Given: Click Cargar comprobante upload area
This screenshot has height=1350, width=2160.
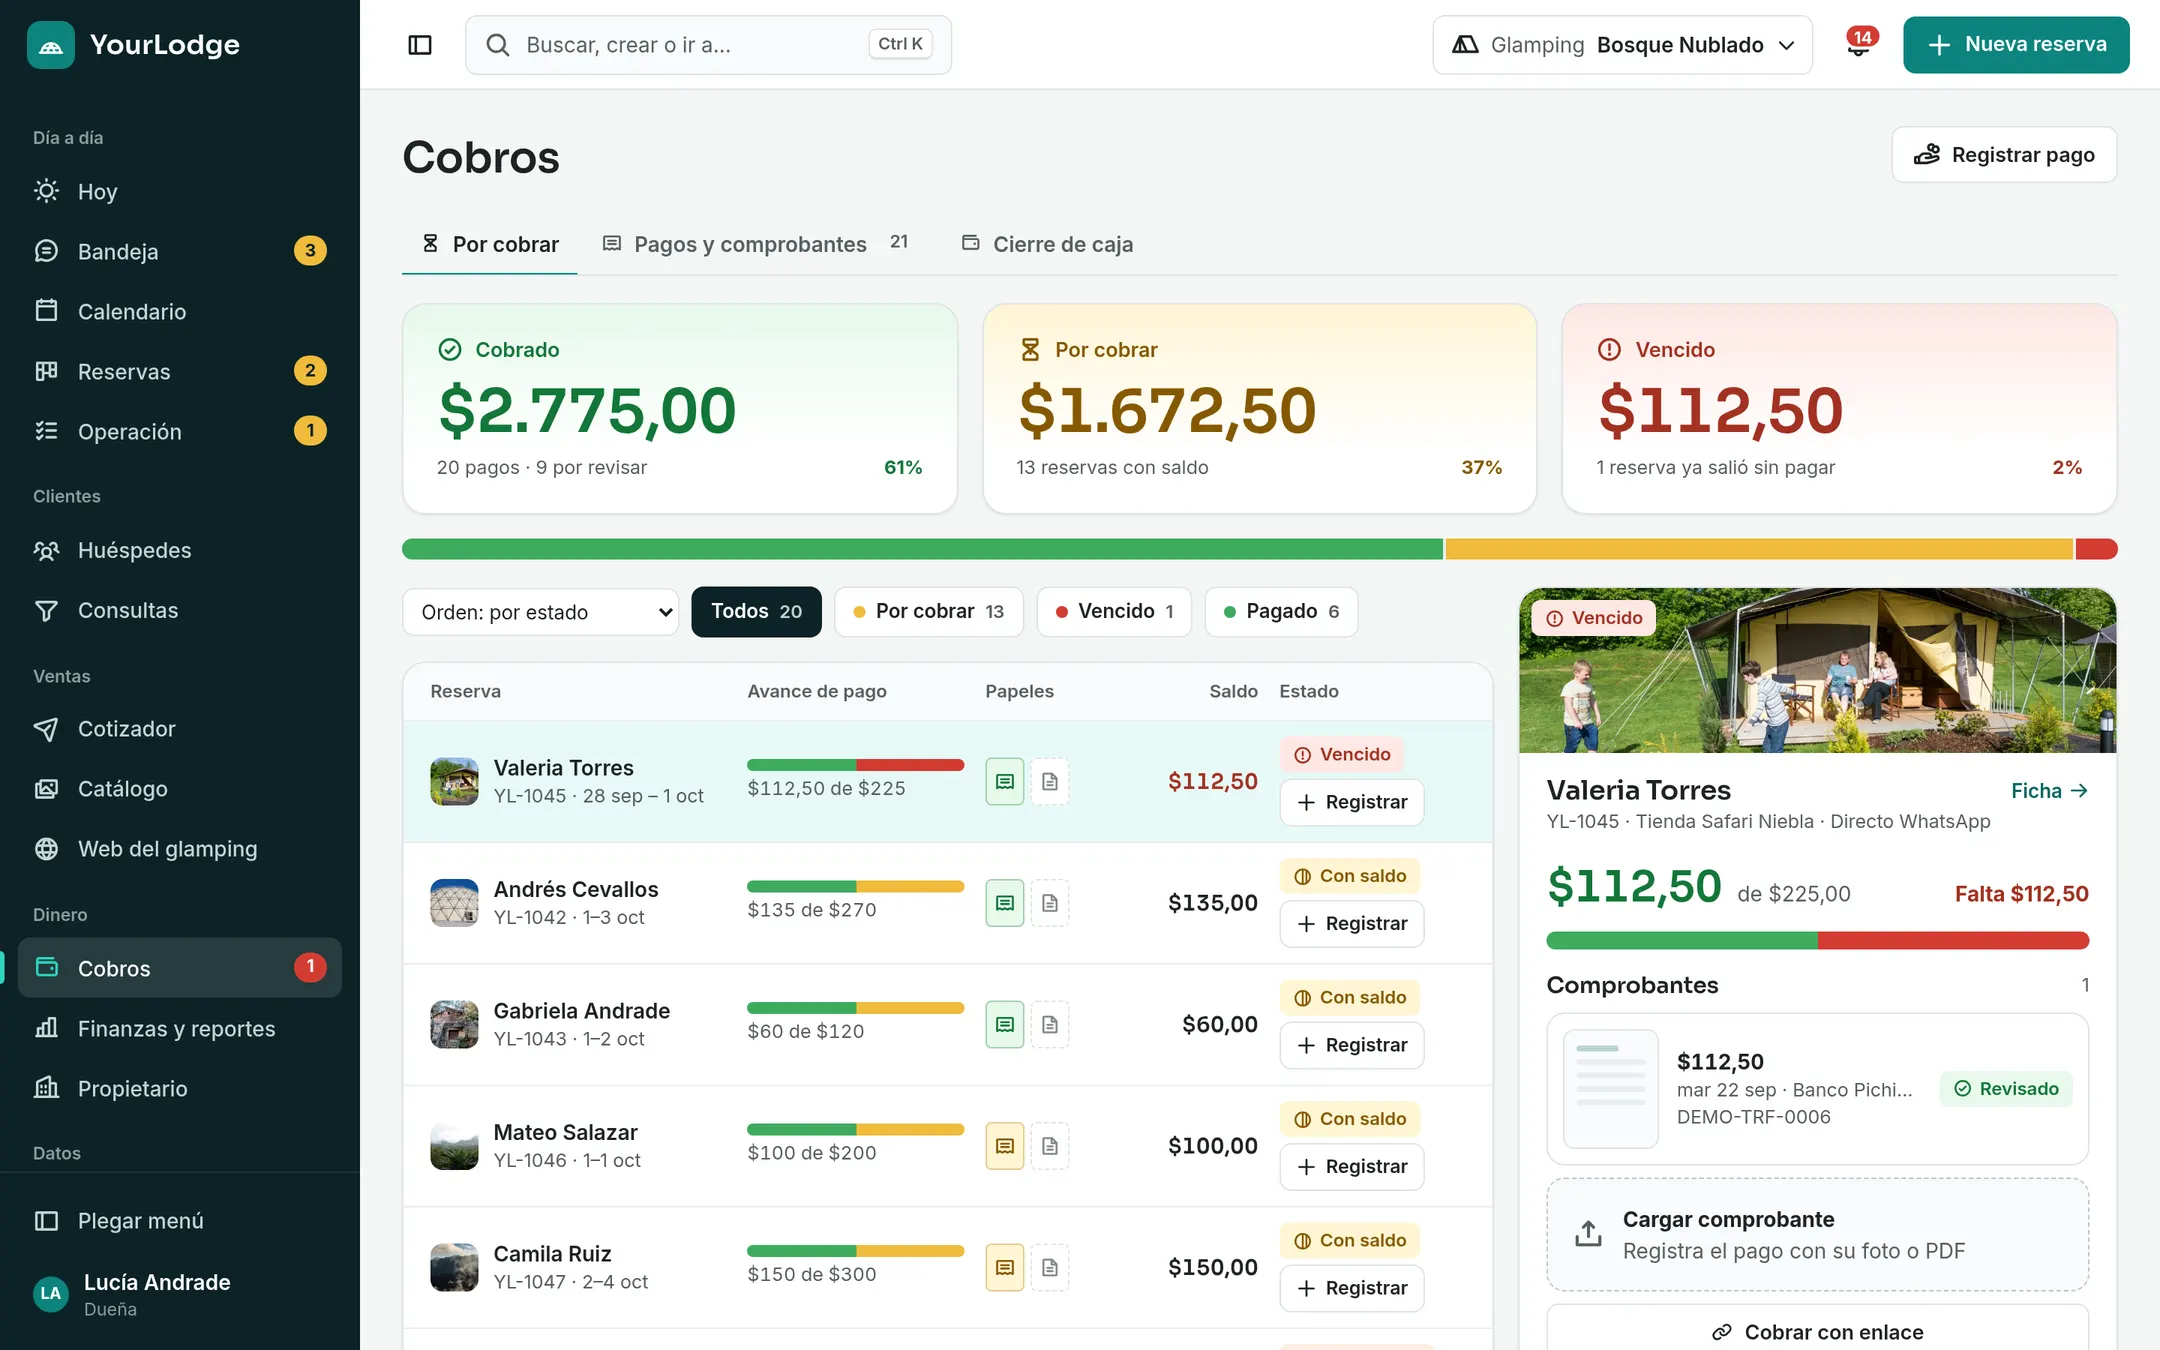Looking at the screenshot, I should click(x=1817, y=1235).
